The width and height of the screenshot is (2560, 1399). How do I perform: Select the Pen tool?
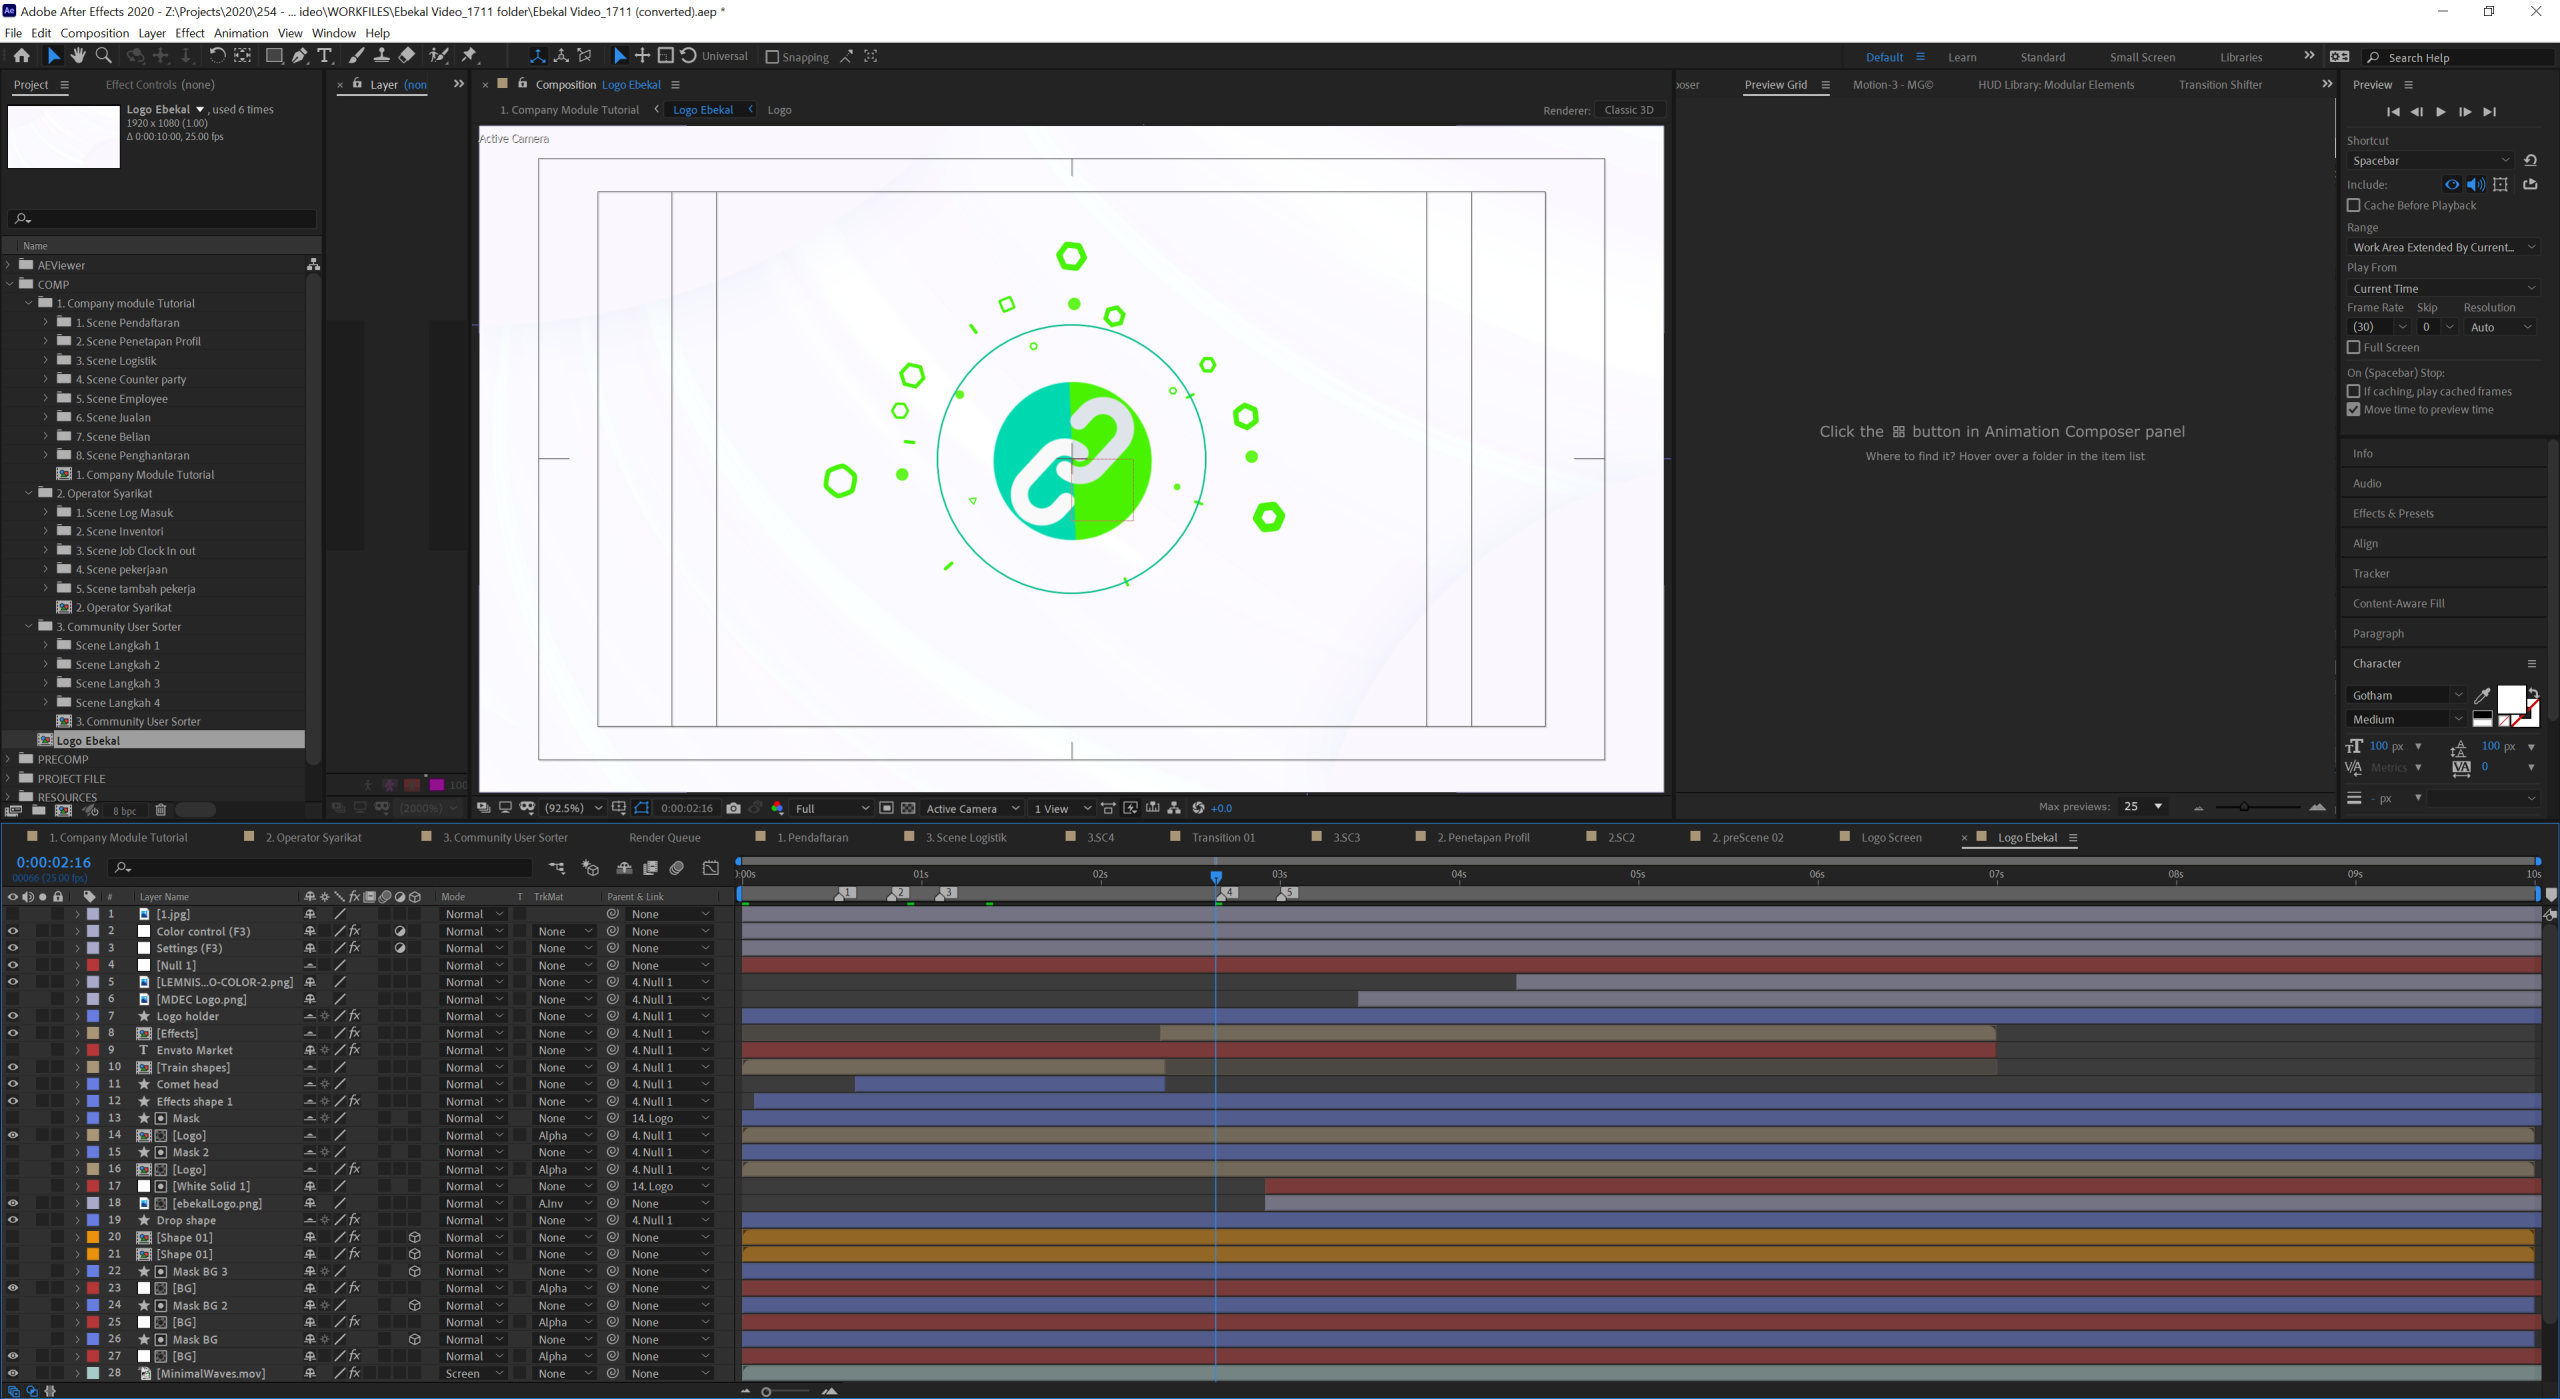point(299,56)
